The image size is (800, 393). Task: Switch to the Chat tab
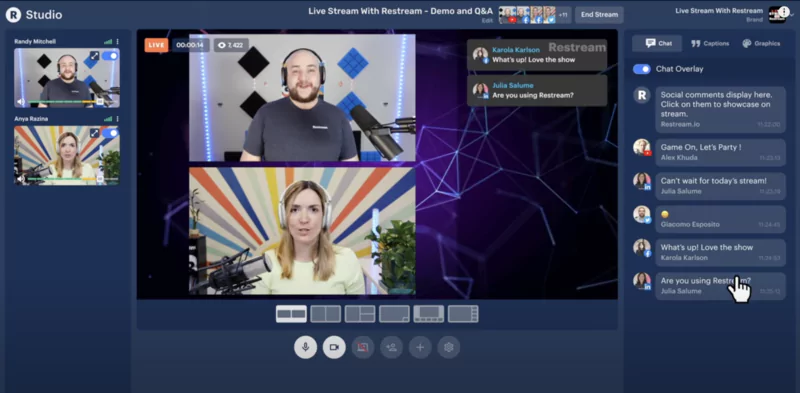[657, 43]
